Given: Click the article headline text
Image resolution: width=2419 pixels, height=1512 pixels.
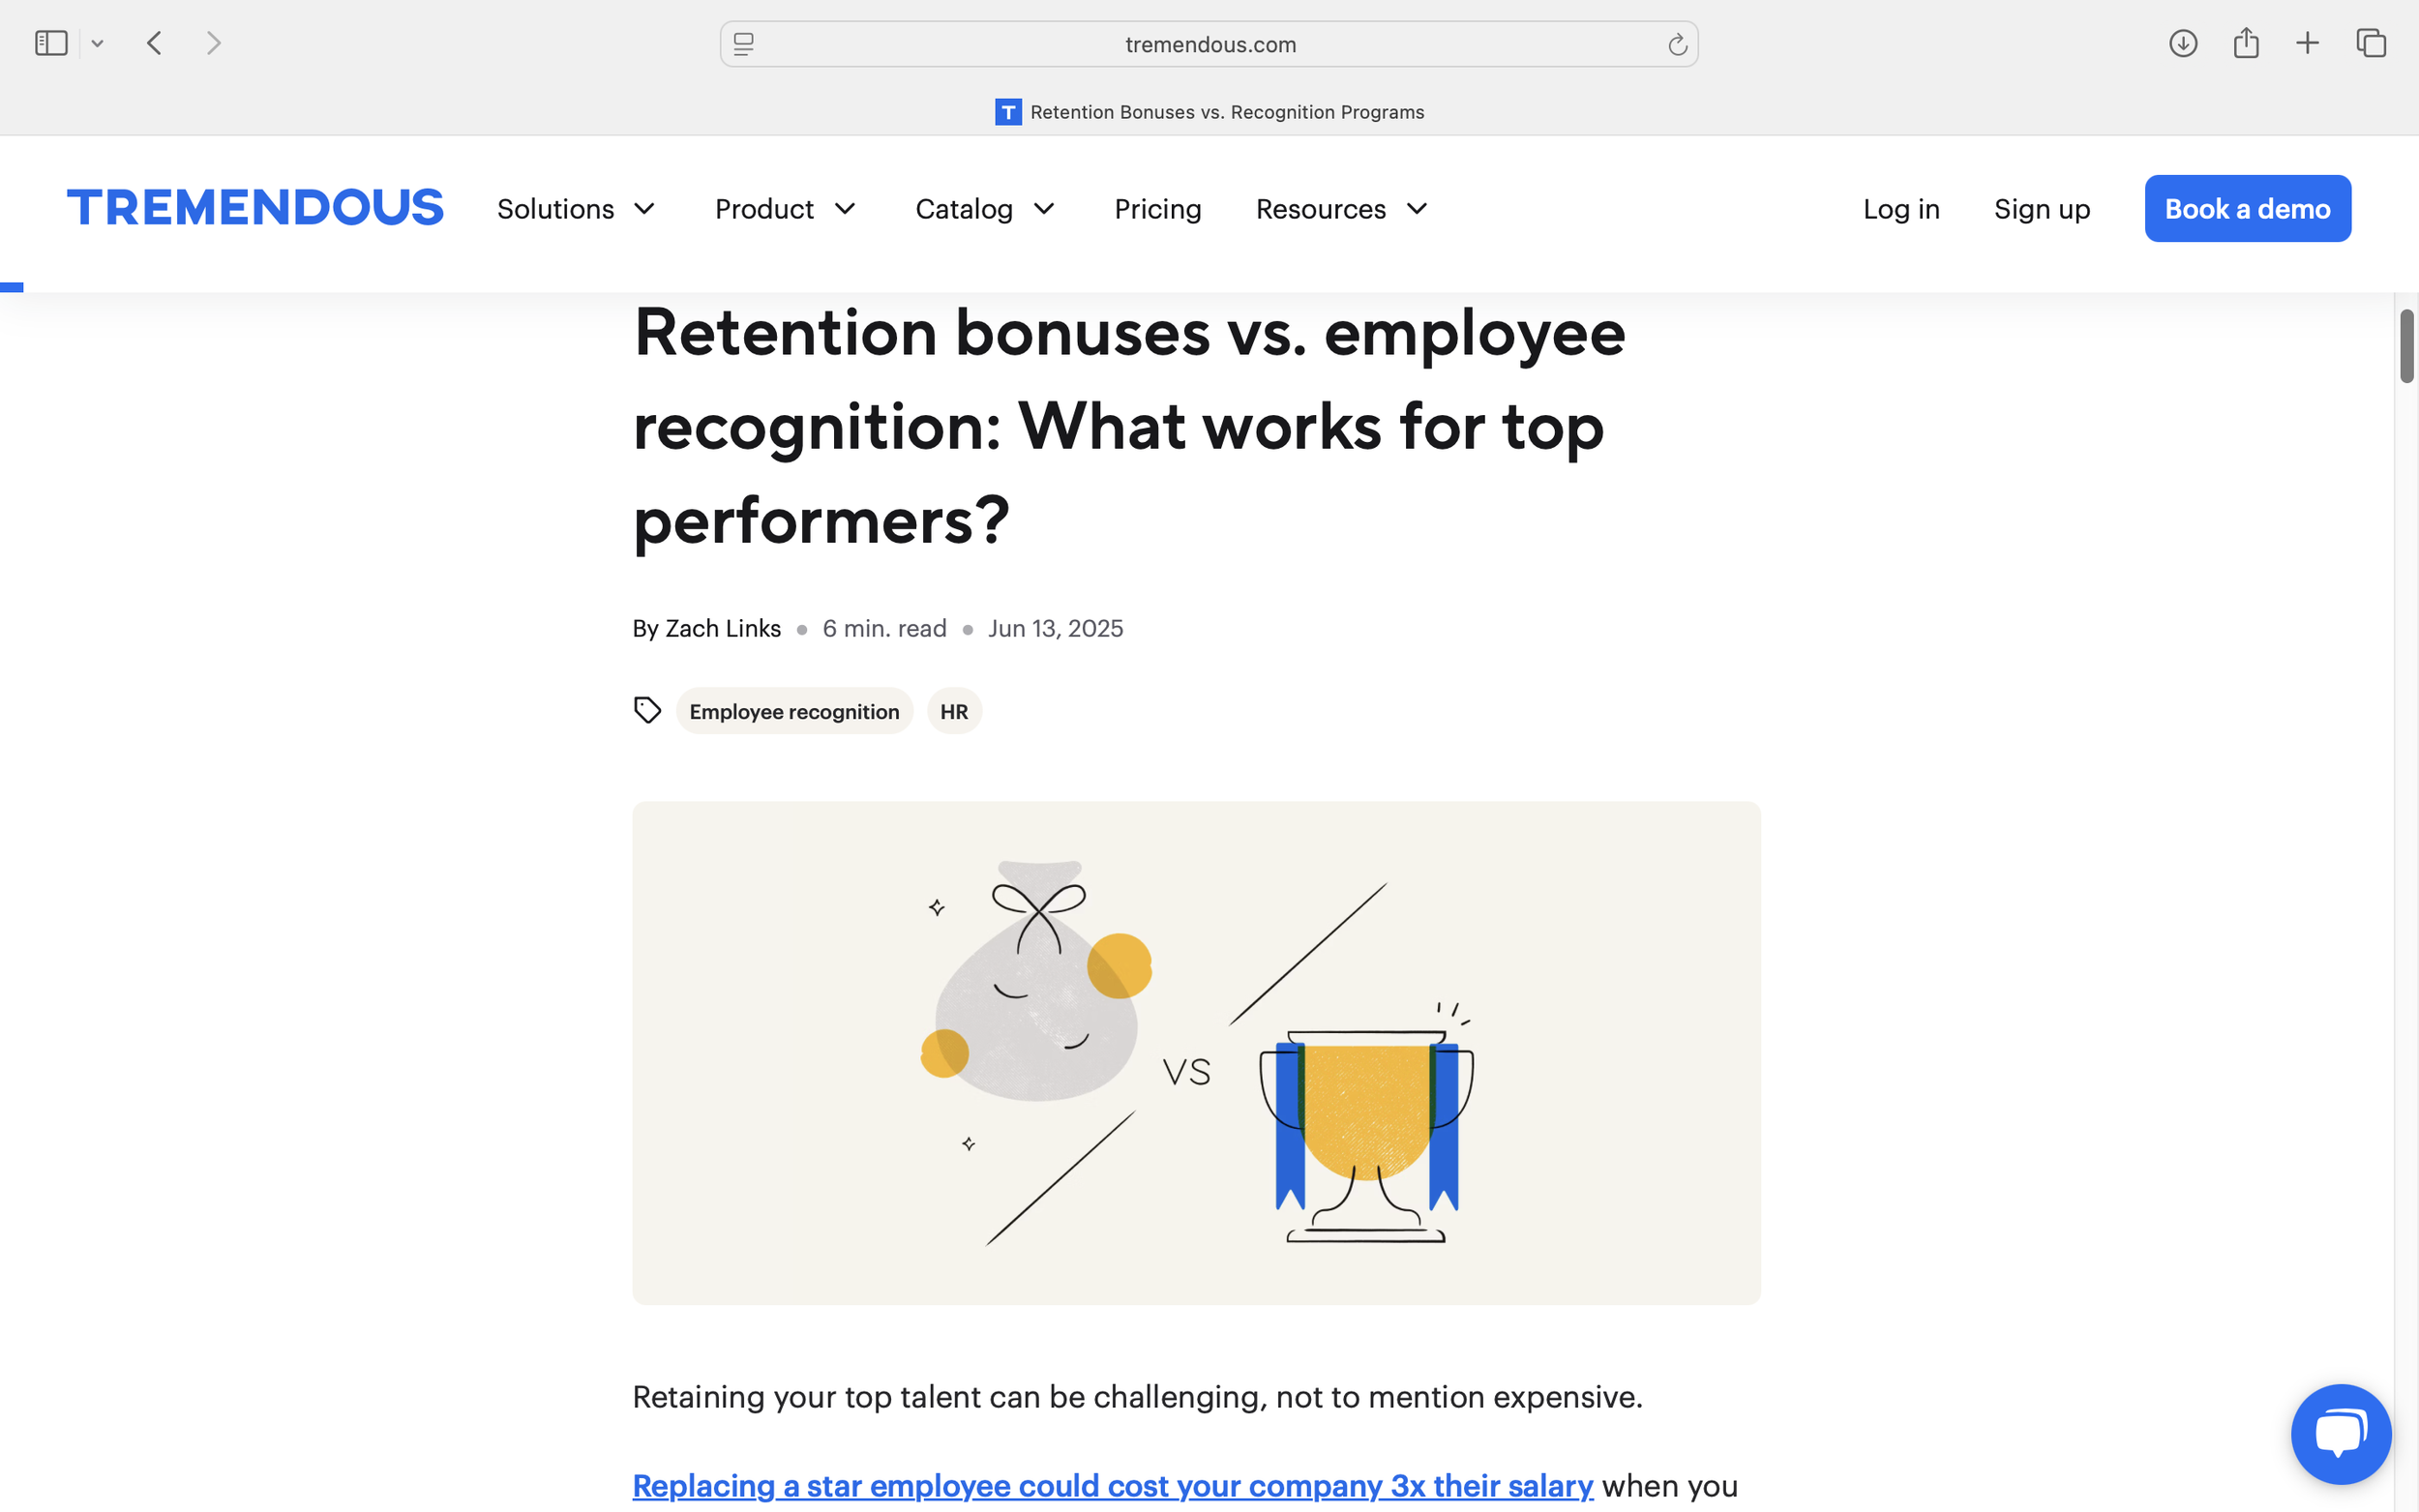Looking at the screenshot, I should pos(1129,426).
